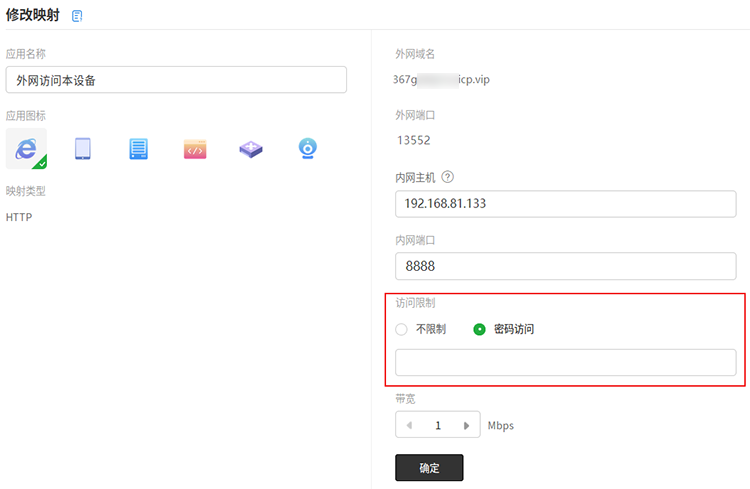Click the 确定 confirm button
Viewport: 750px width, 489px height.
[x=429, y=467]
